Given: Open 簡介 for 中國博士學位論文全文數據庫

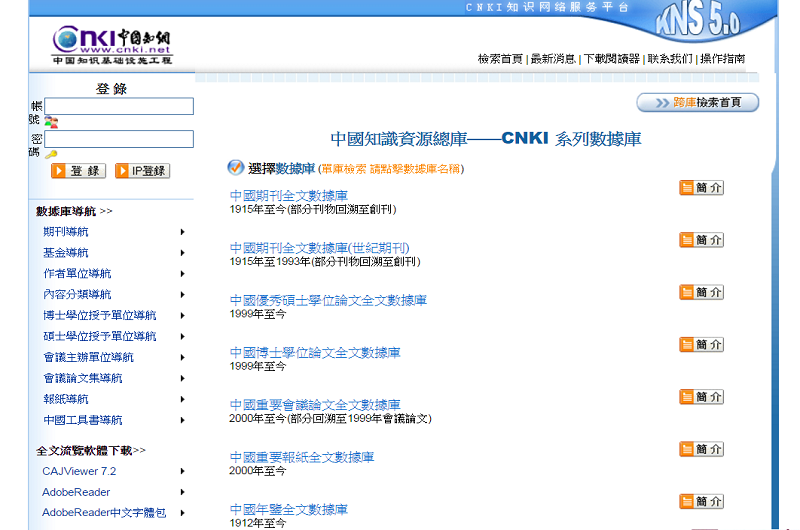Looking at the screenshot, I should pyautogui.click(x=702, y=345).
